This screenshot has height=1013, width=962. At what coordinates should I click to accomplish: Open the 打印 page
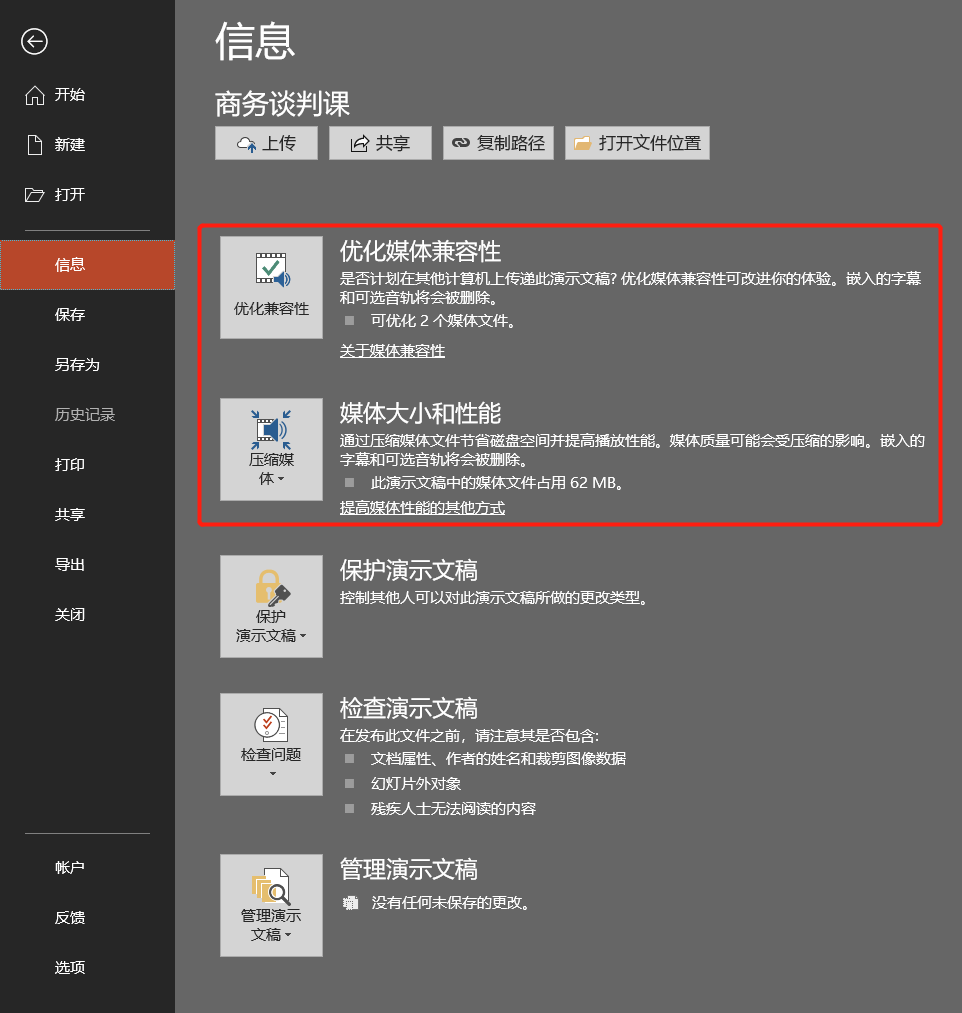(x=87, y=465)
